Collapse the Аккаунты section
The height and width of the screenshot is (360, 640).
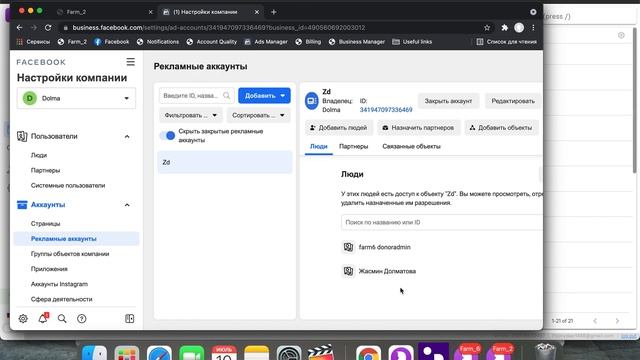click(127, 205)
